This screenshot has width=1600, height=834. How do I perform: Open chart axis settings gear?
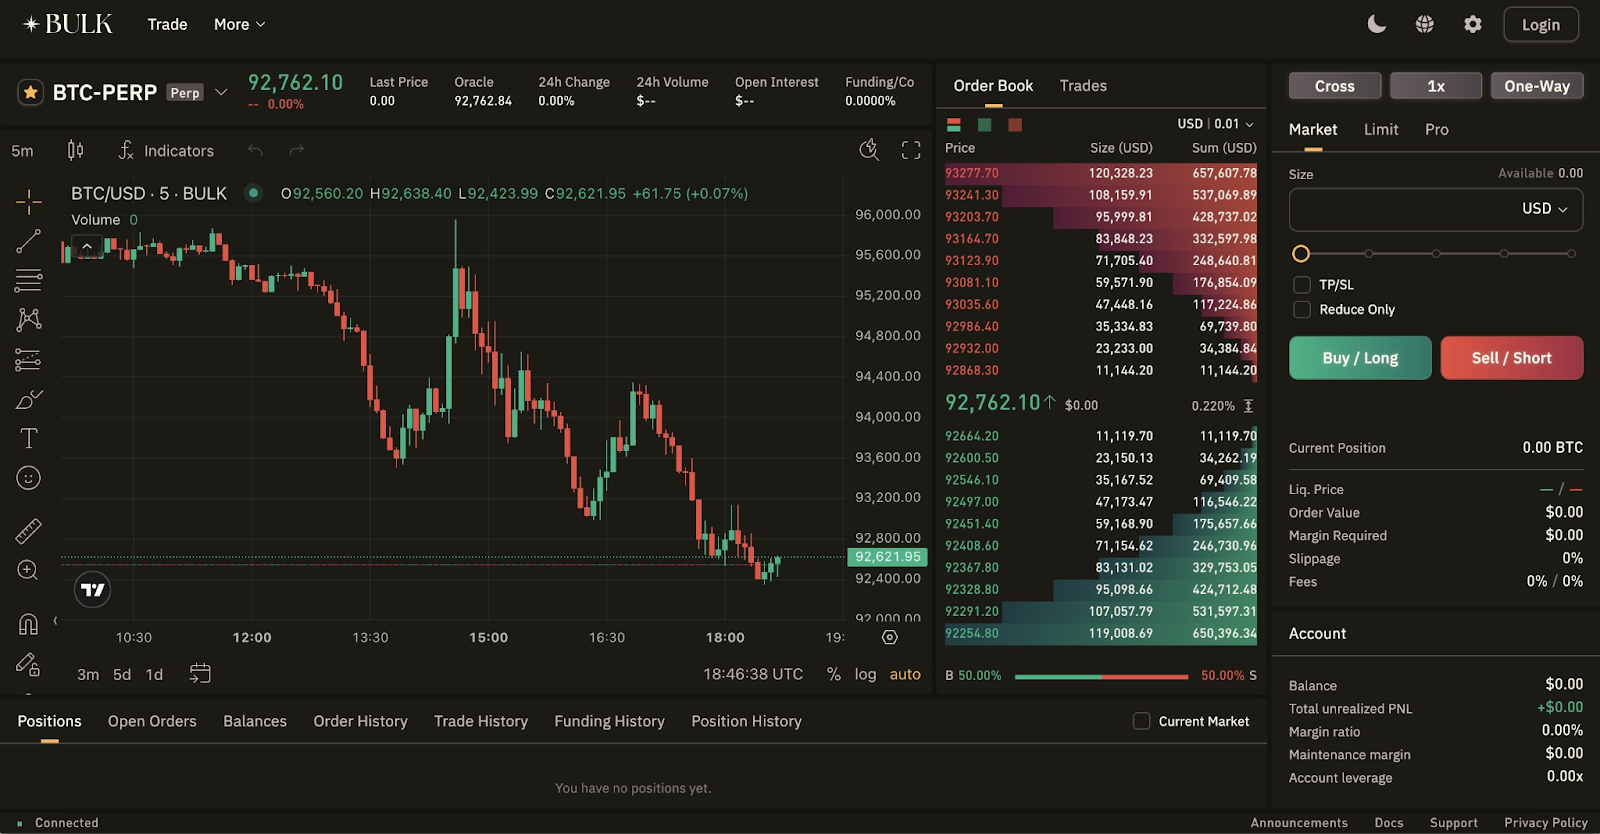pyautogui.click(x=890, y=637)
